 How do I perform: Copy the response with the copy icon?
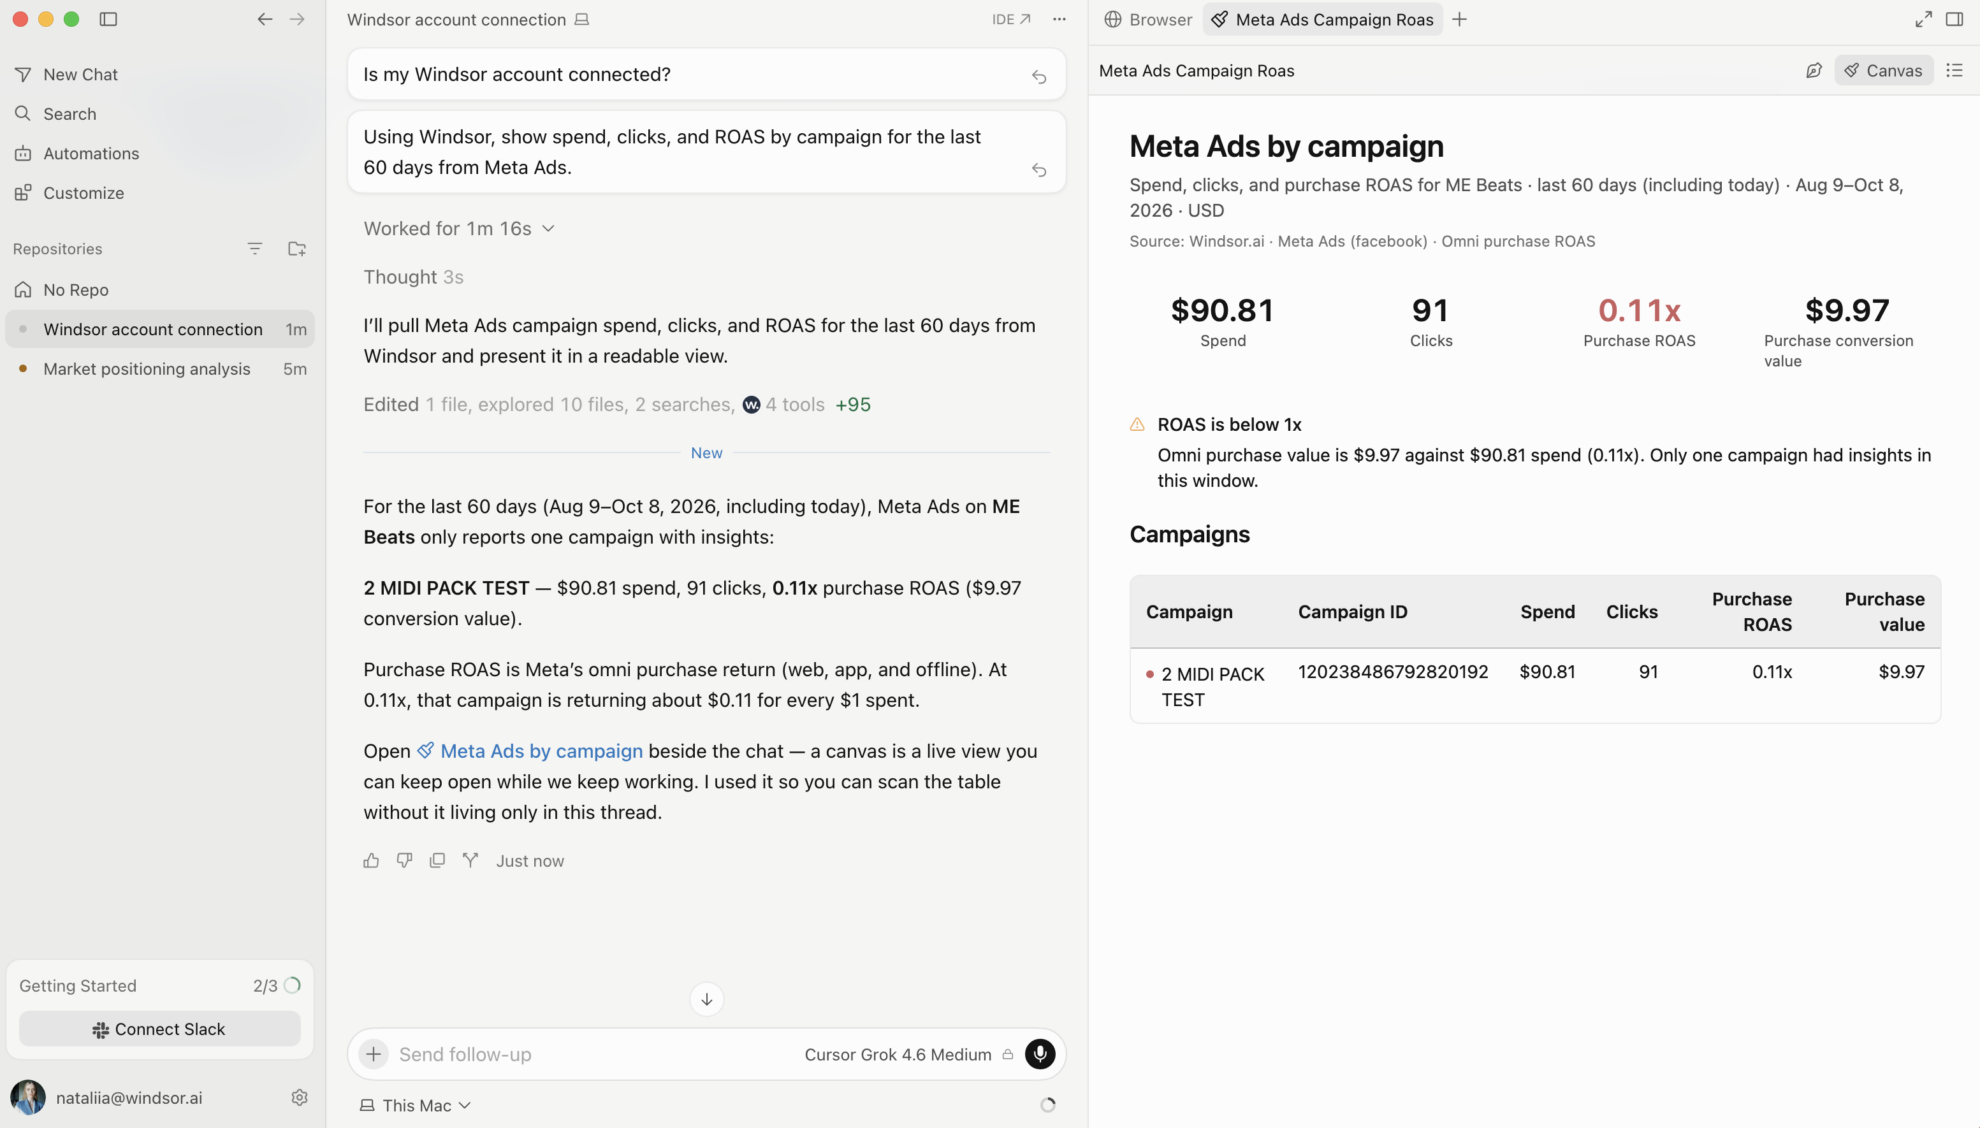[437, 860]
